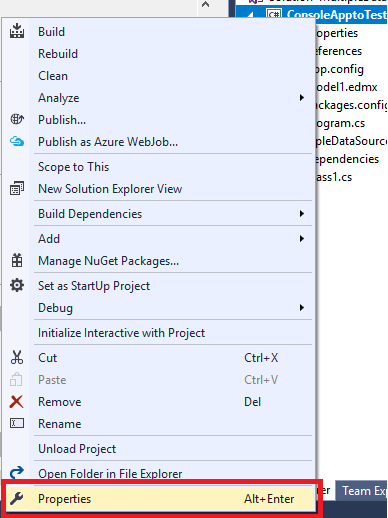
Task: Click the scroll up arrow above the menu
Action: tap(206, 4)
